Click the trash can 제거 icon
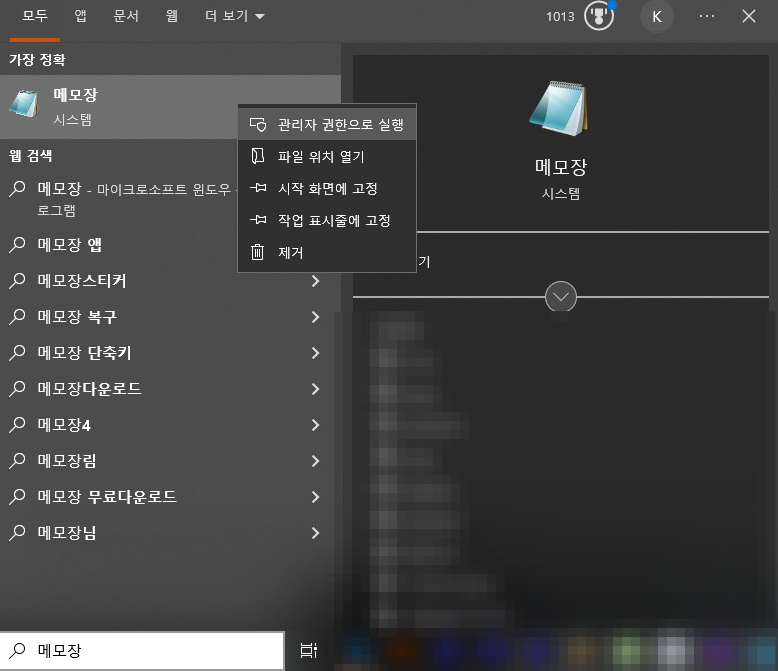 coord(258,252)
